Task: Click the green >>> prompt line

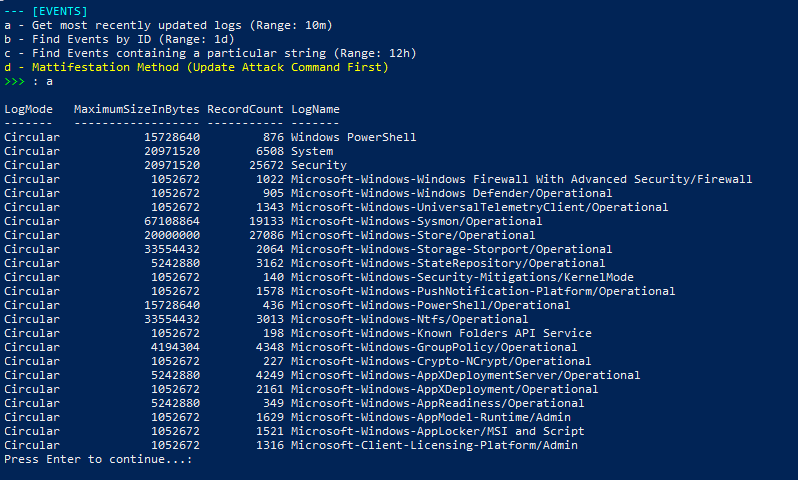Action: pos(28,81)
